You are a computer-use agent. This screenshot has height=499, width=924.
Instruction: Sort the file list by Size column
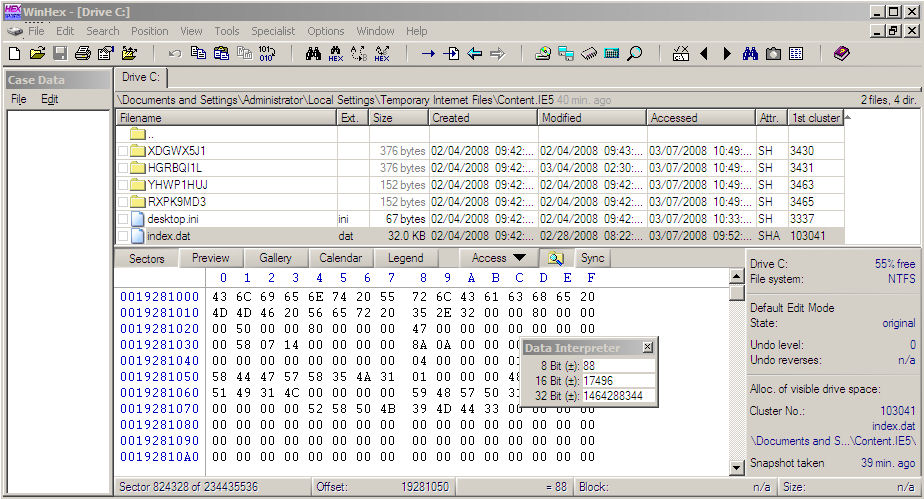point(397,118)
